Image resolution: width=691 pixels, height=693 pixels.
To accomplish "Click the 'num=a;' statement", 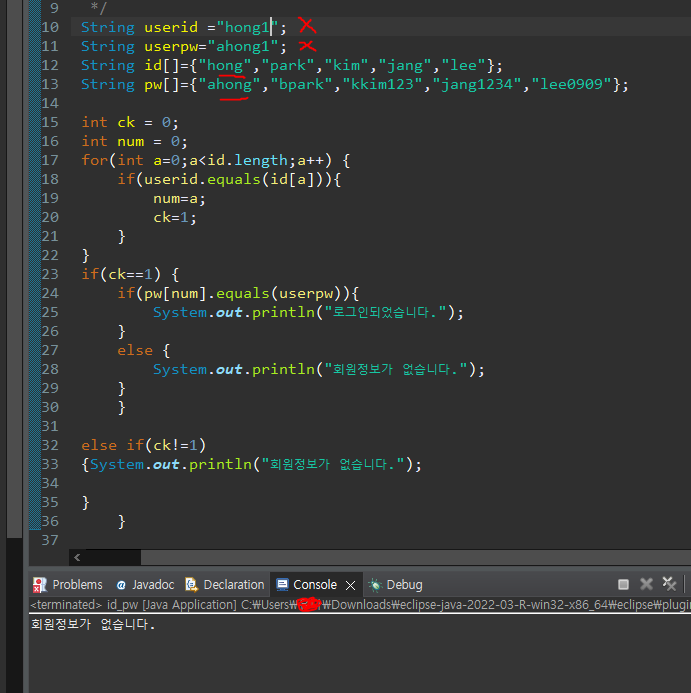I will [179, 198].
